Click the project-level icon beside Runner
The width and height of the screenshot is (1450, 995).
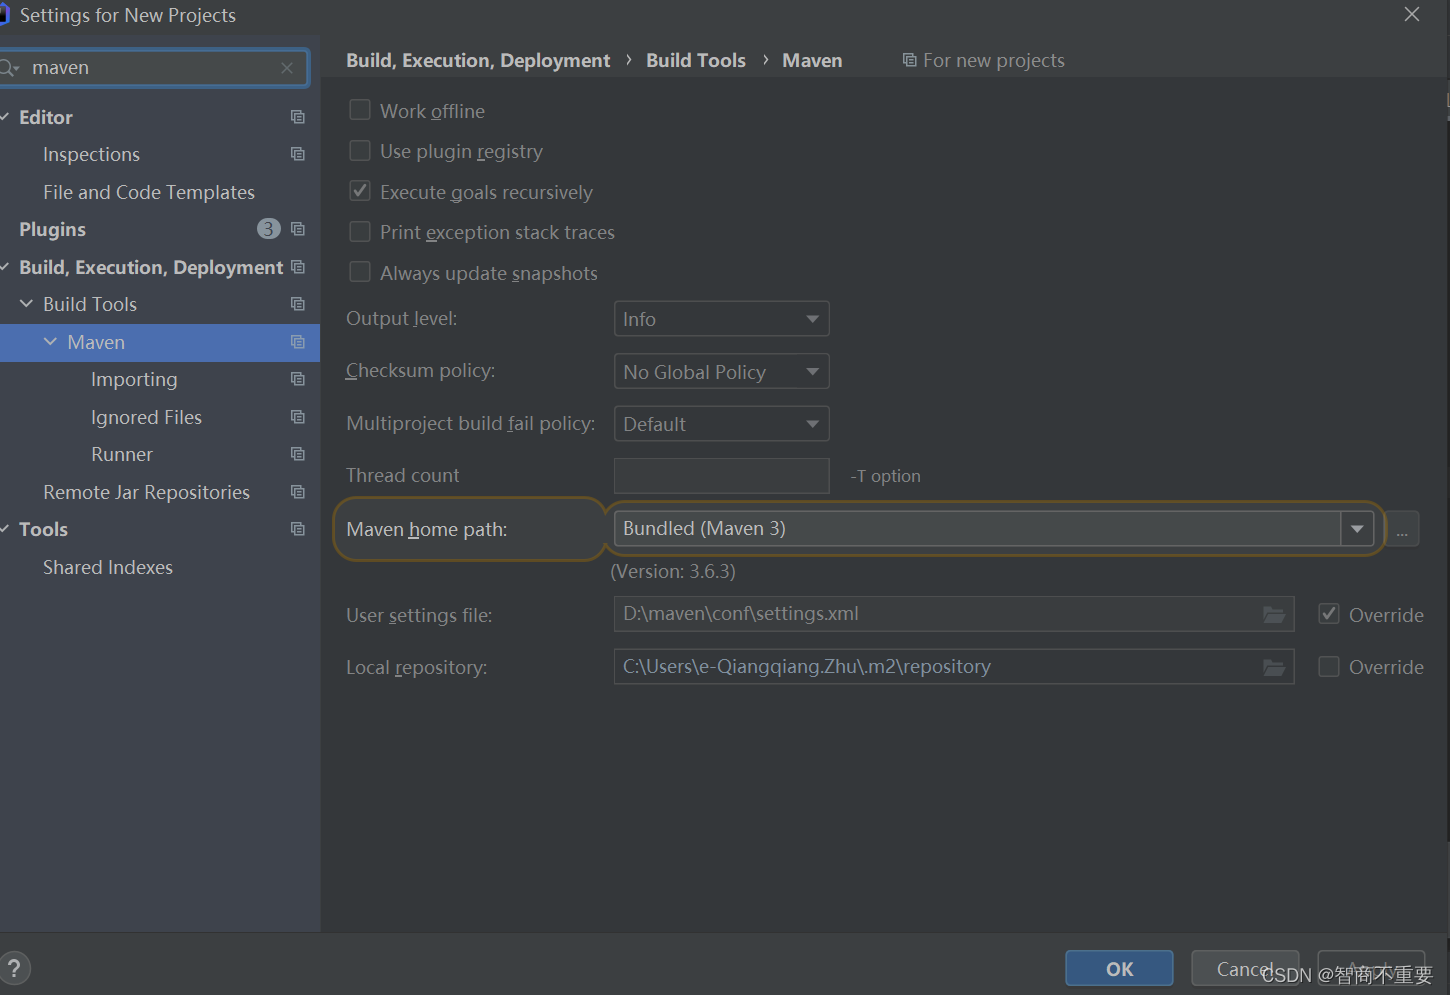[x=297, y=454]
